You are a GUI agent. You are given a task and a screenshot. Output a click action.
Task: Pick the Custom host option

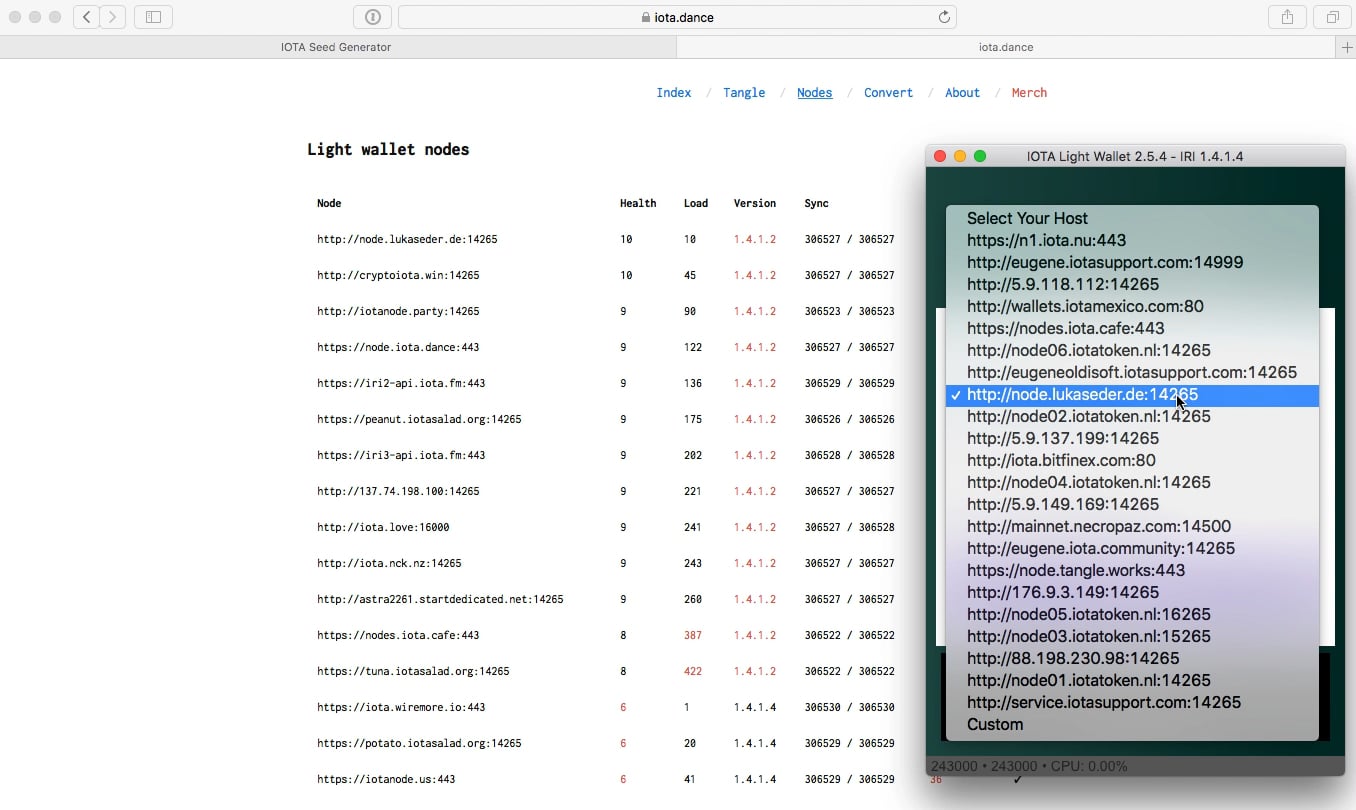coord(995,724)
